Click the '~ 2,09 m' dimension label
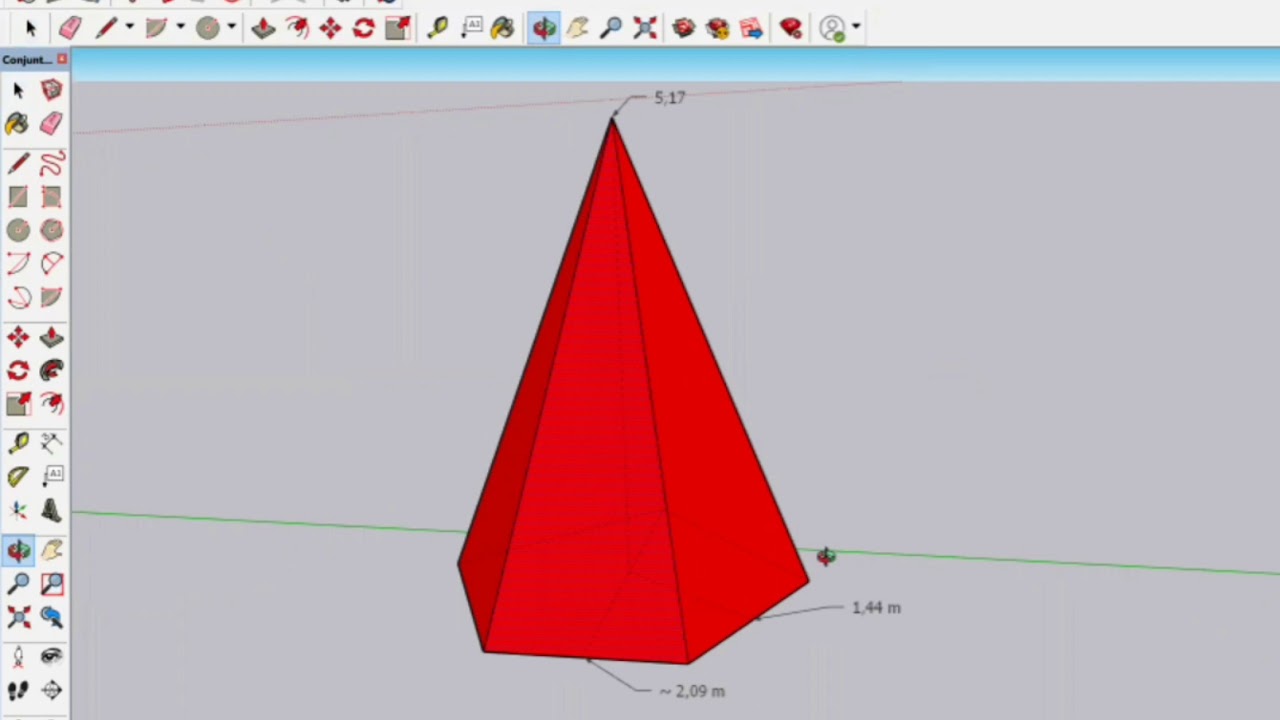The width and height of the screenshot is (1280, 720). tap(692, 691)
